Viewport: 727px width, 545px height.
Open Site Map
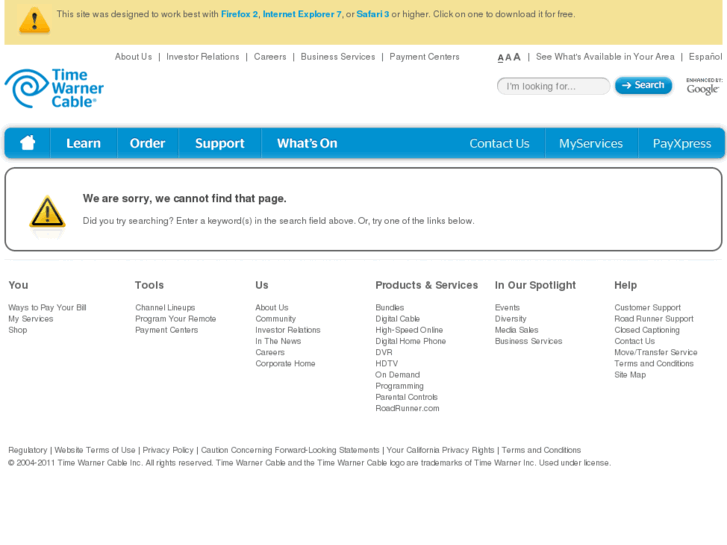click(630, 374)
